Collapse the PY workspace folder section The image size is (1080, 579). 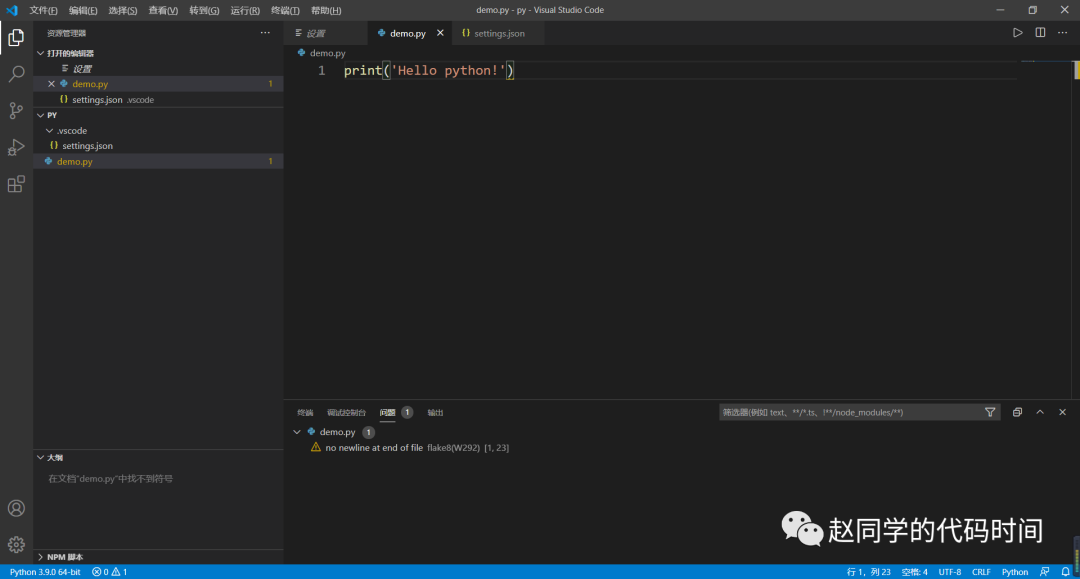[41, 115]
